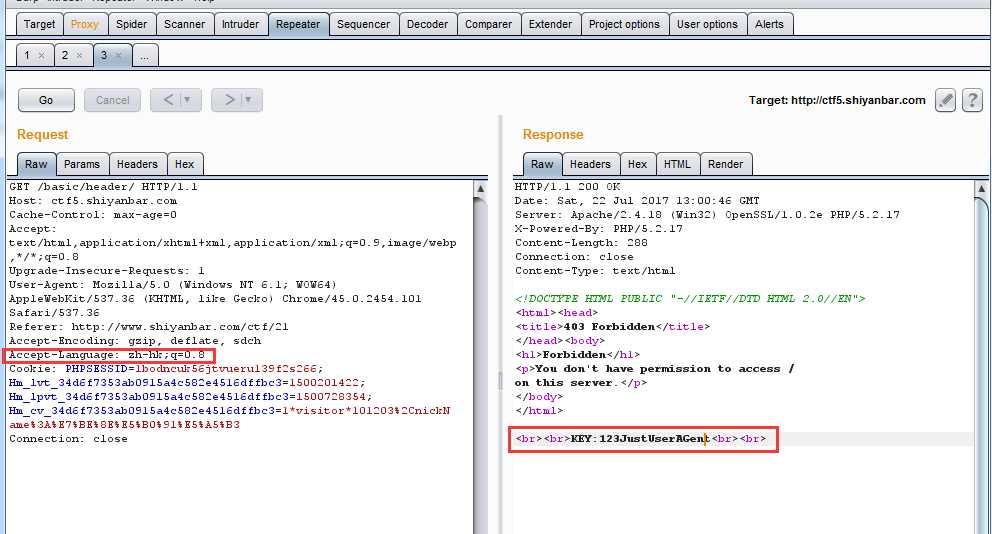Click request pane scrollbar up arrow

(481, 189)
